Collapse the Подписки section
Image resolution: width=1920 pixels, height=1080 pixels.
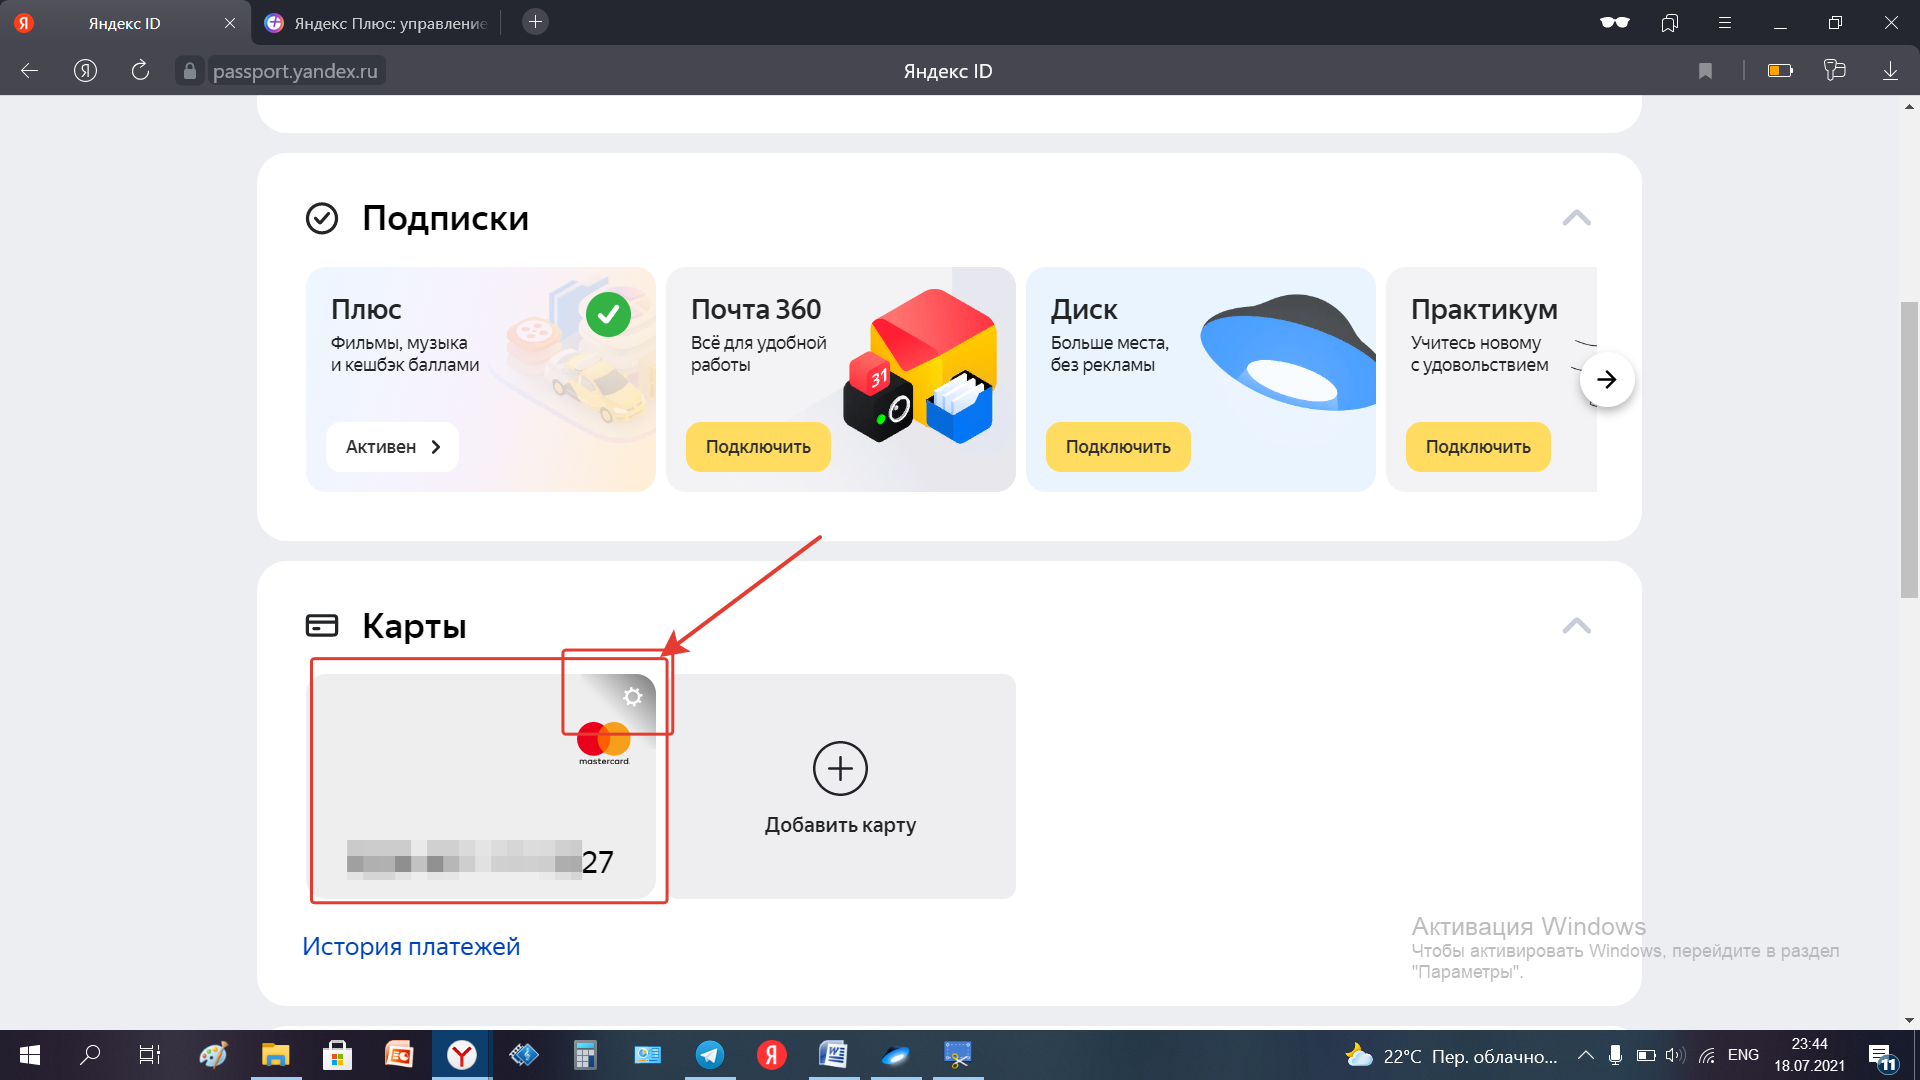(1576, 218)
